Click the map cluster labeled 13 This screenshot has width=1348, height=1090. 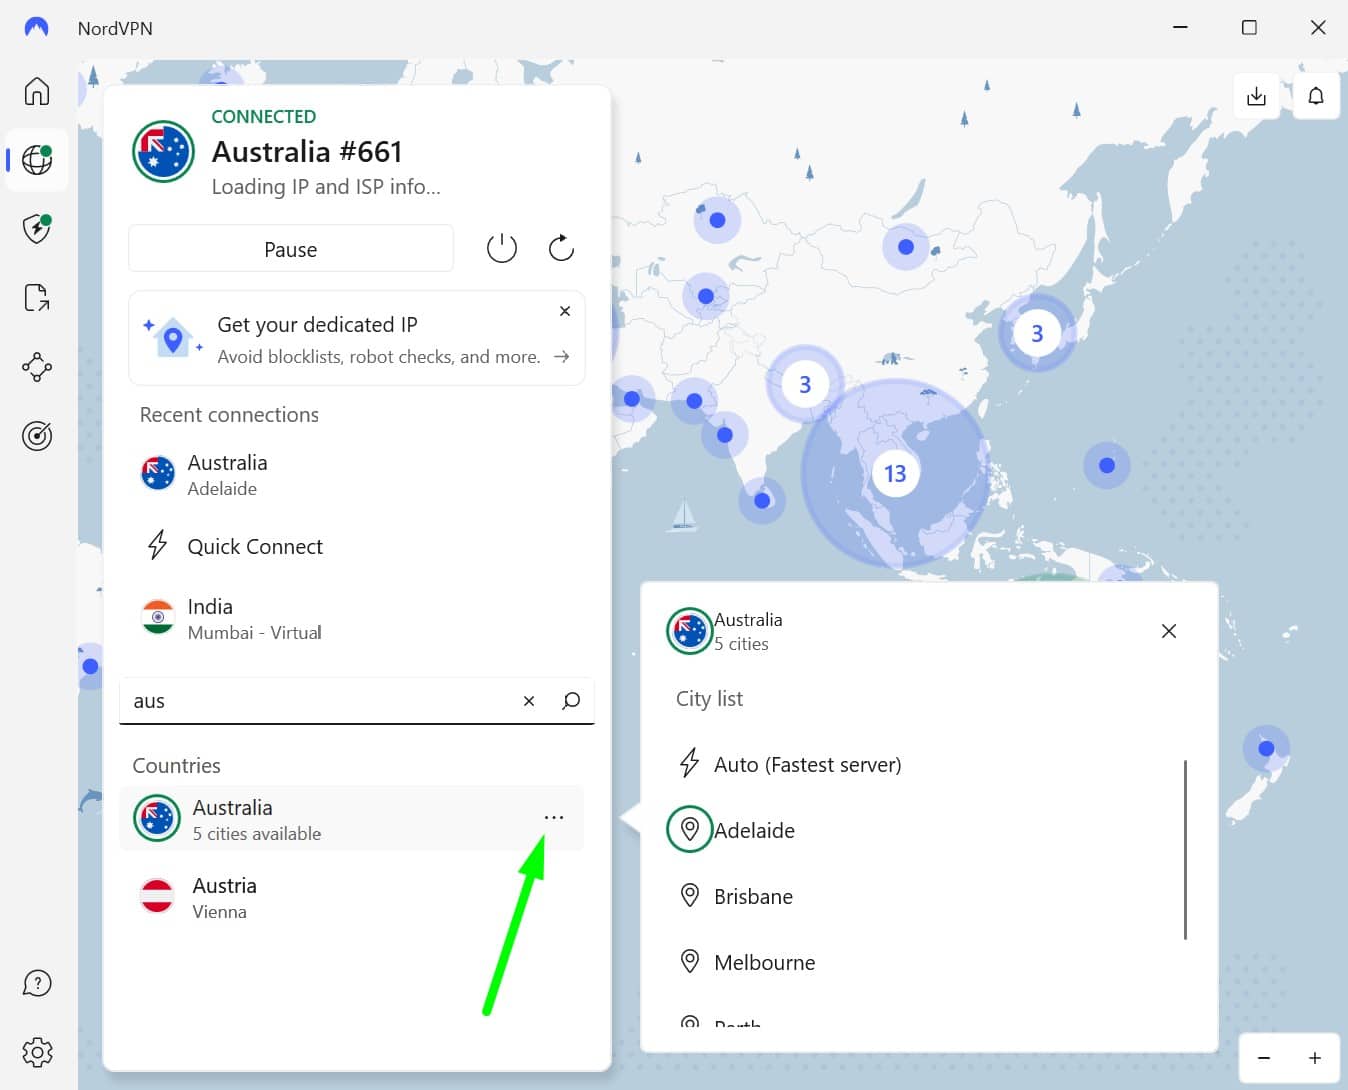tap(895, 473)
